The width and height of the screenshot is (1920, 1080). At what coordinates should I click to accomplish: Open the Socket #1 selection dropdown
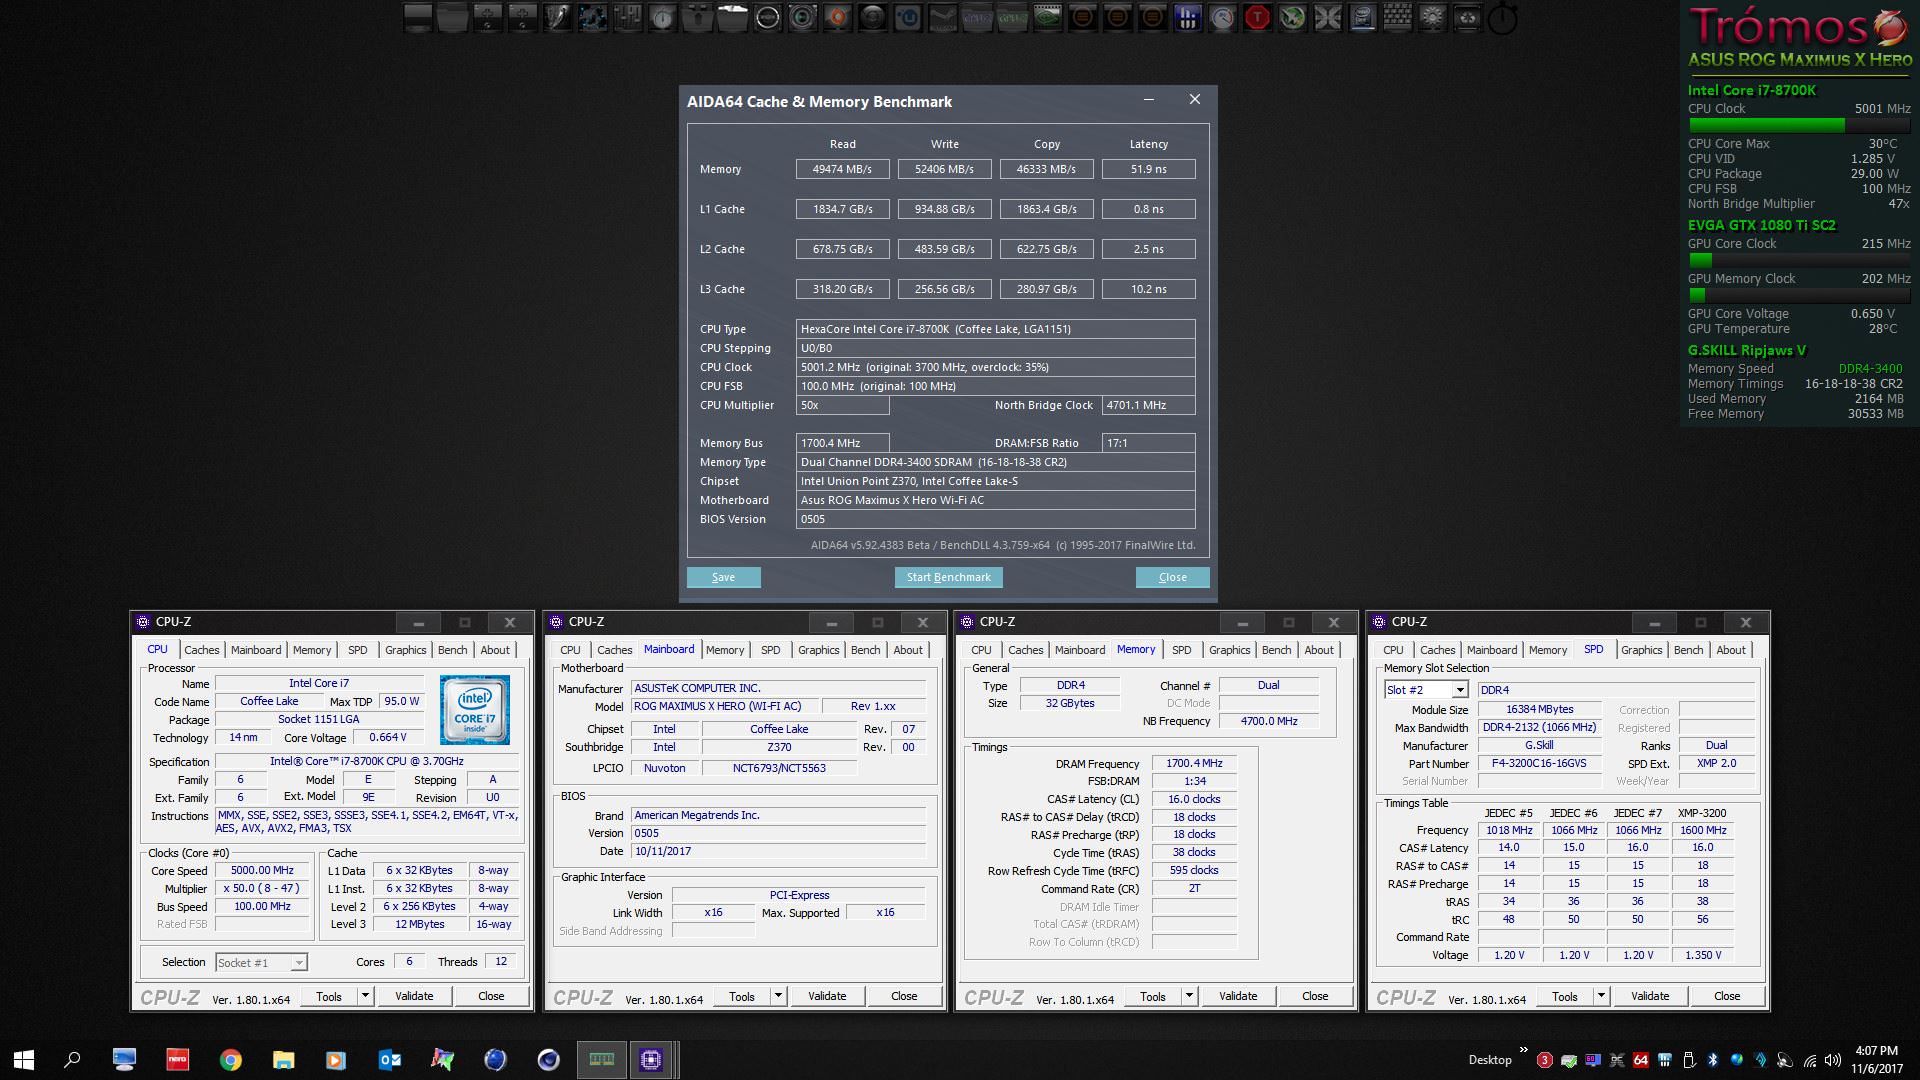pos(298,962)
